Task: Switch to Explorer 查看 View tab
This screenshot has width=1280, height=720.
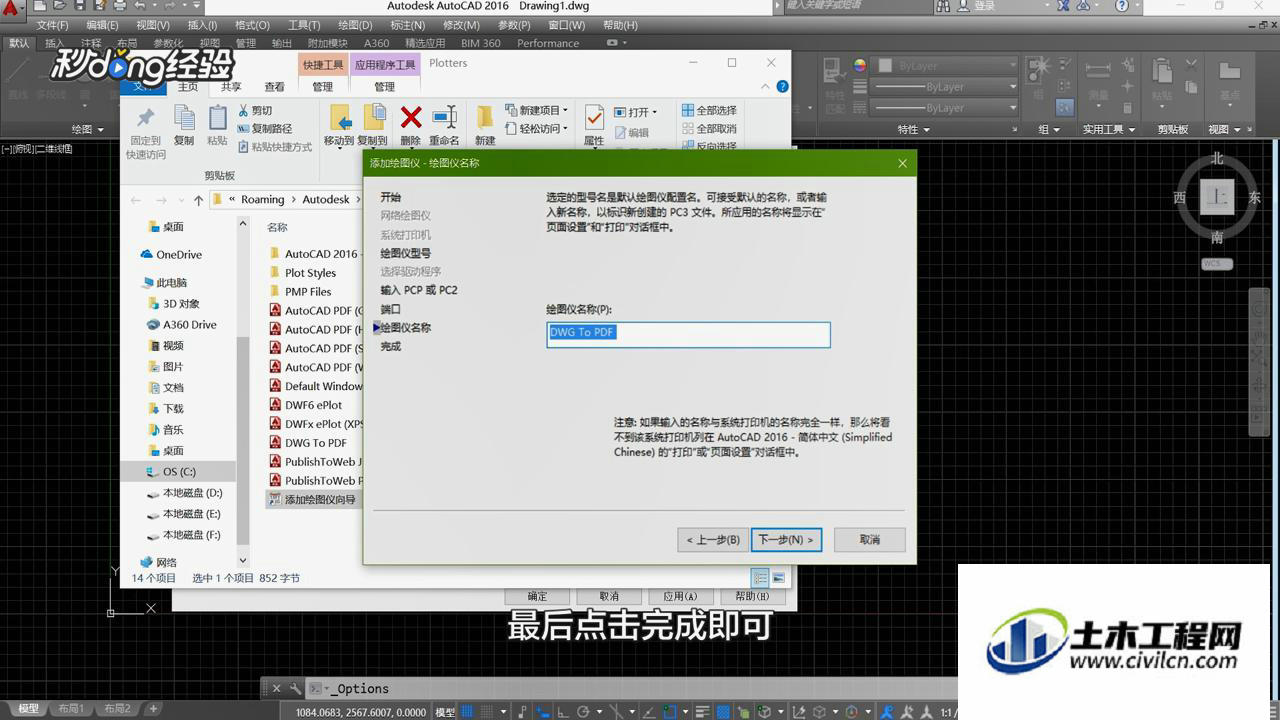Action: click(274, 87)
